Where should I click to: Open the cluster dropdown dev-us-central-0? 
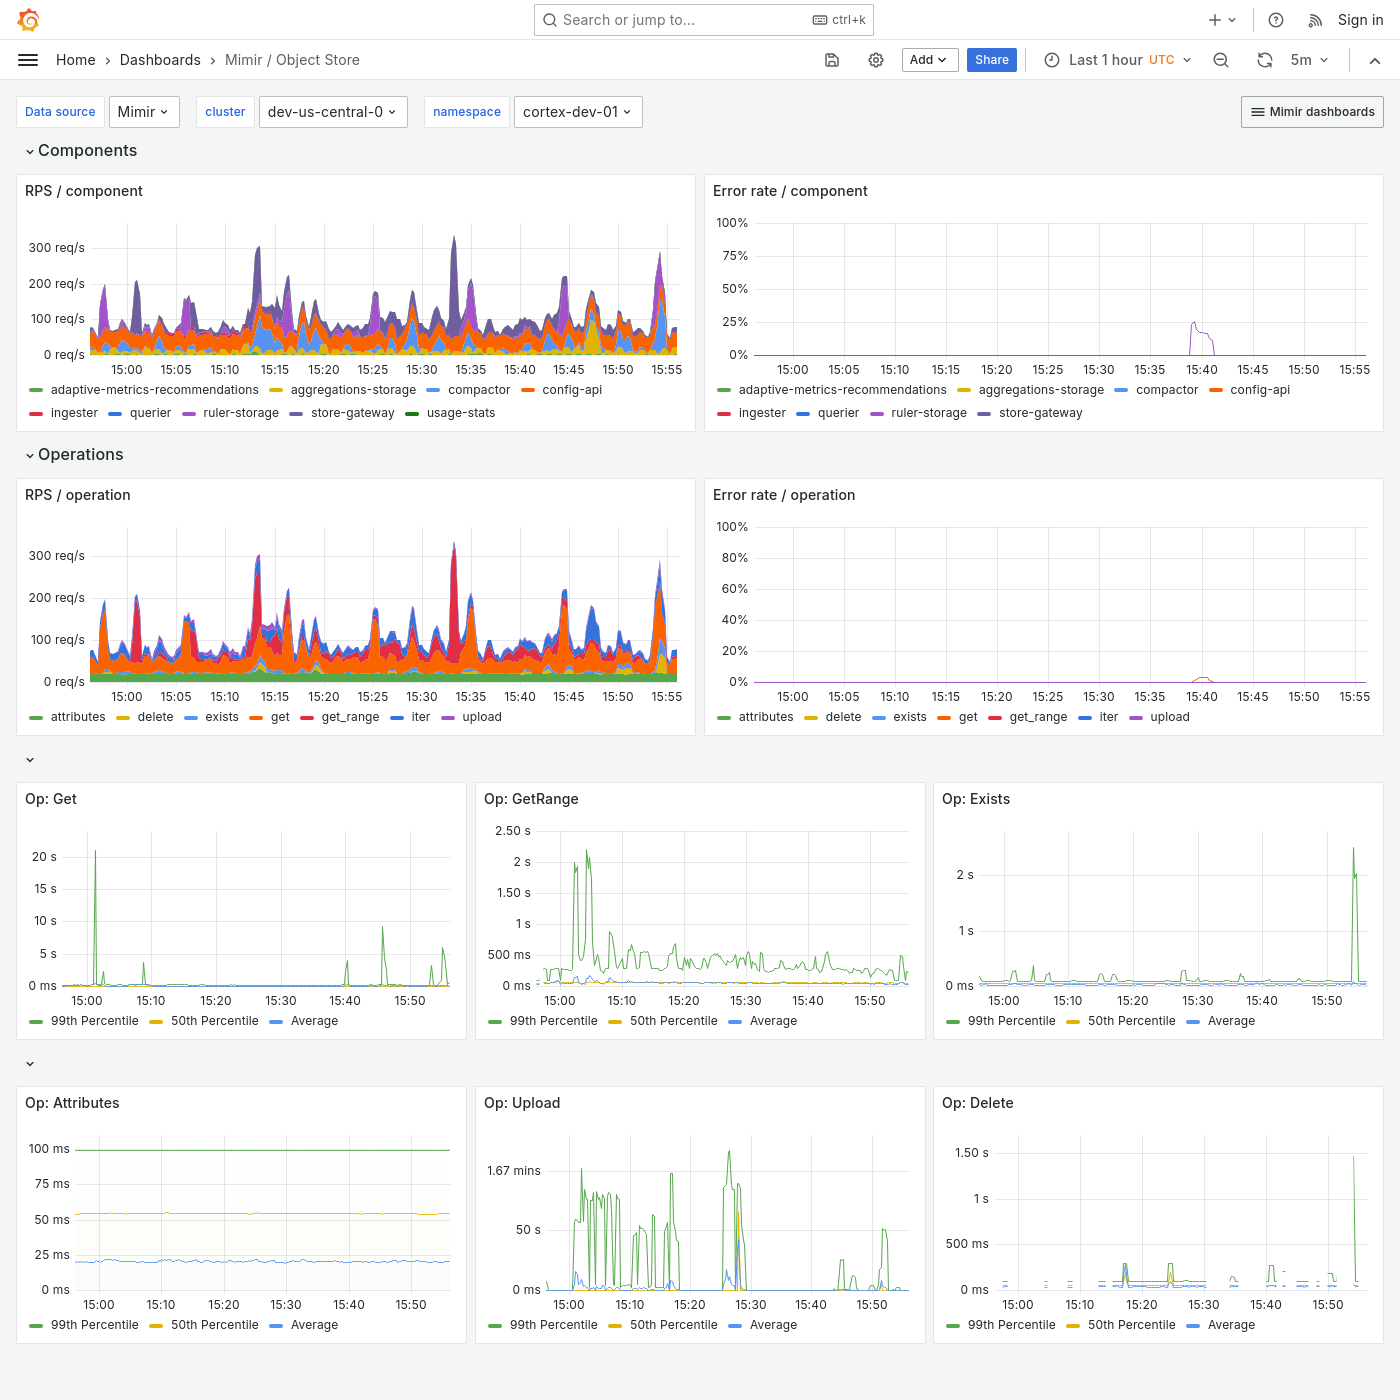(333, 112)
